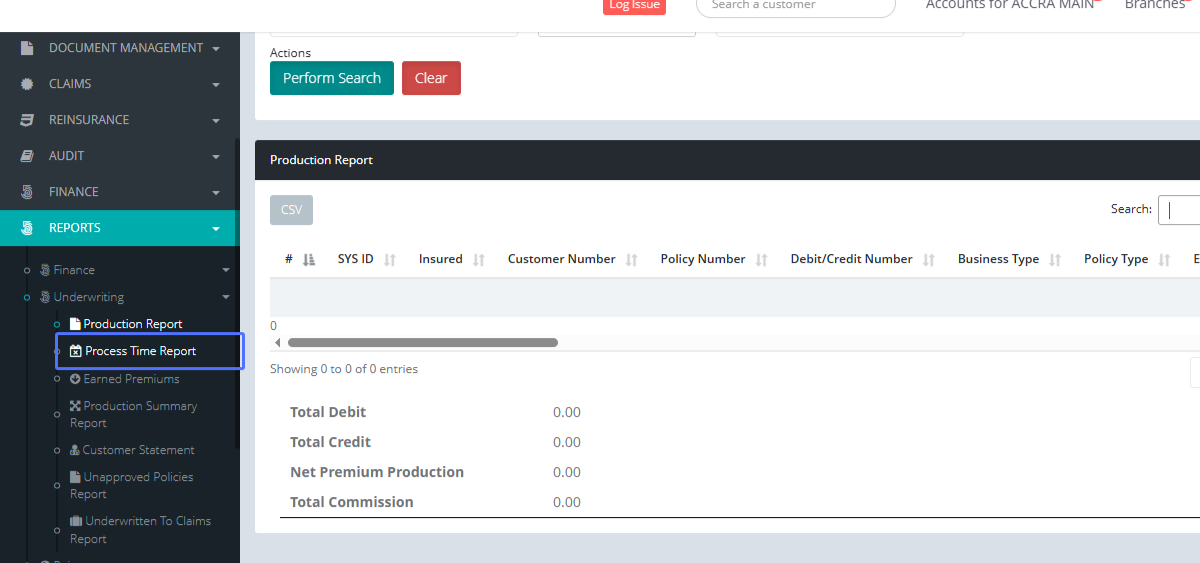Image resolution: width=1200 pixels, height=563 pixels.
Task: Click the Claims gear icon
Action: [27, 84]
